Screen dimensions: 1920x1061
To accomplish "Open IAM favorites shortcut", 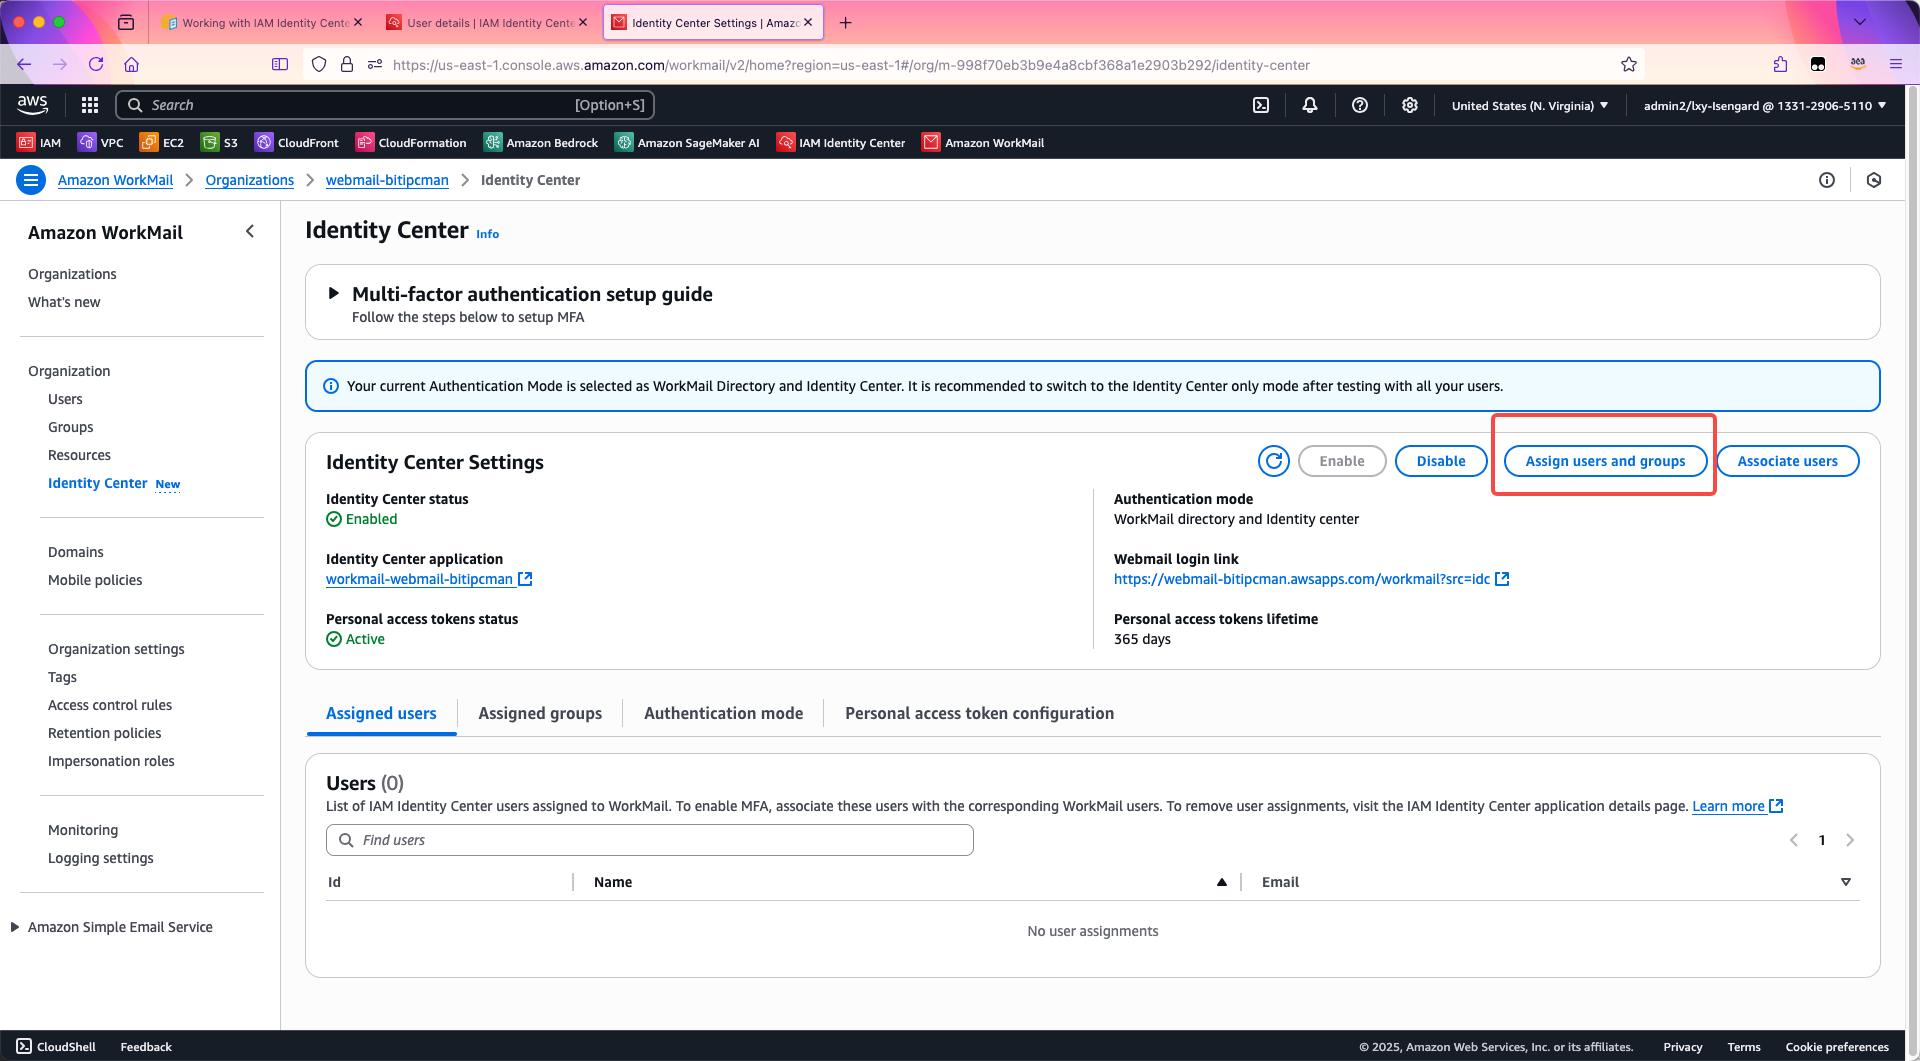I will coord(39,142).
